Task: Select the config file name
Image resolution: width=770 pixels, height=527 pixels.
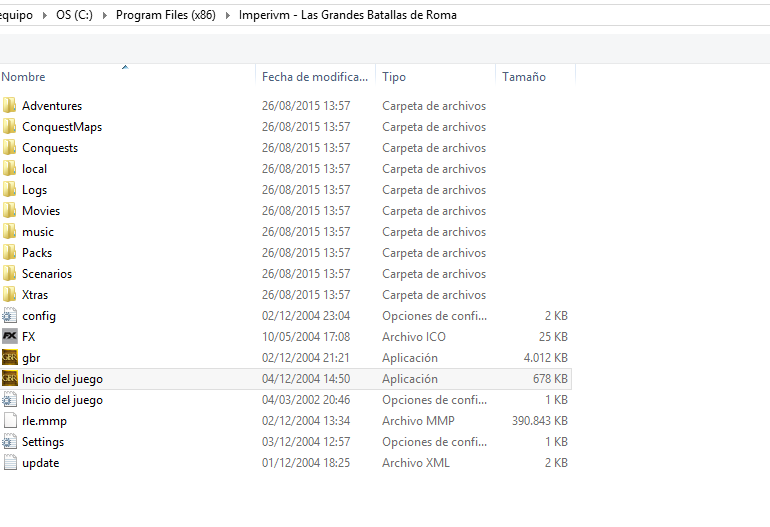Action: [x=39, y=316]
